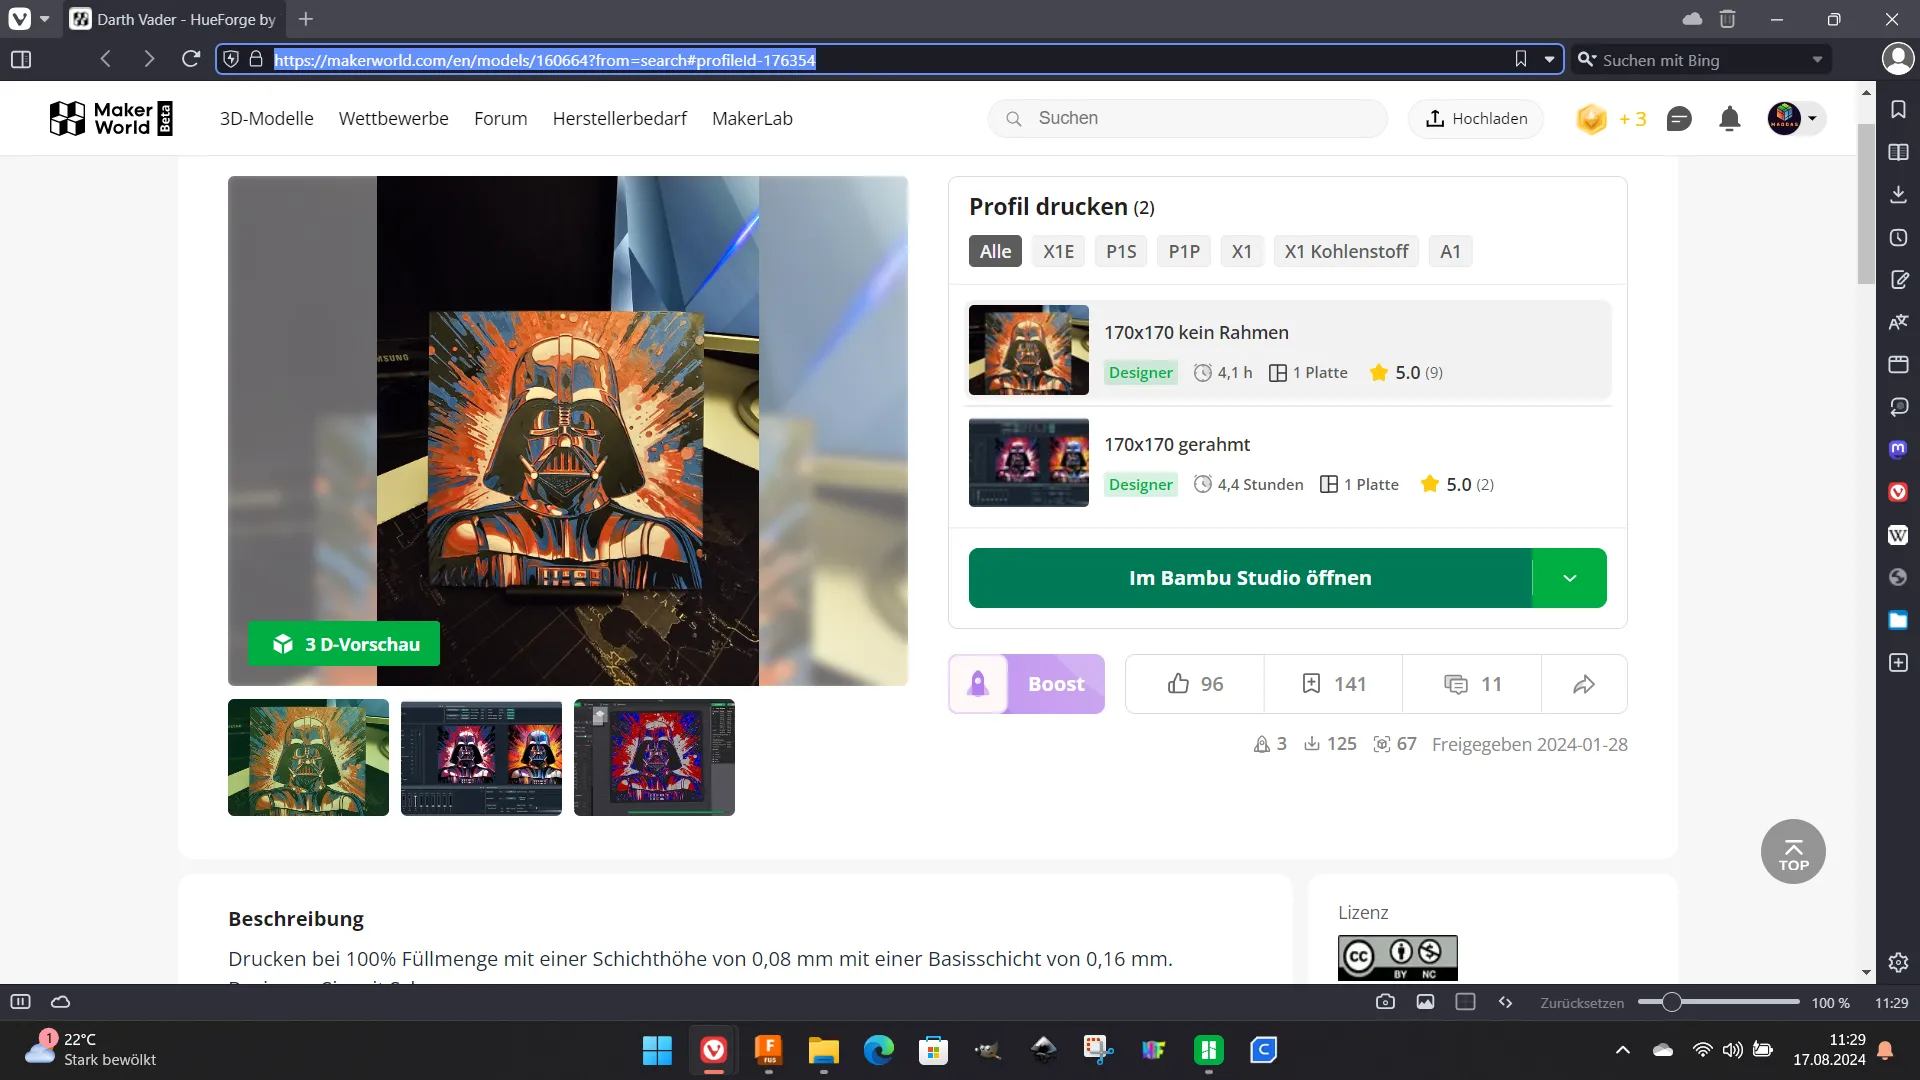Viewport: 1920px width, 1080px height.
Task: Open the 11 comments section
Action: pos(1472,684)
